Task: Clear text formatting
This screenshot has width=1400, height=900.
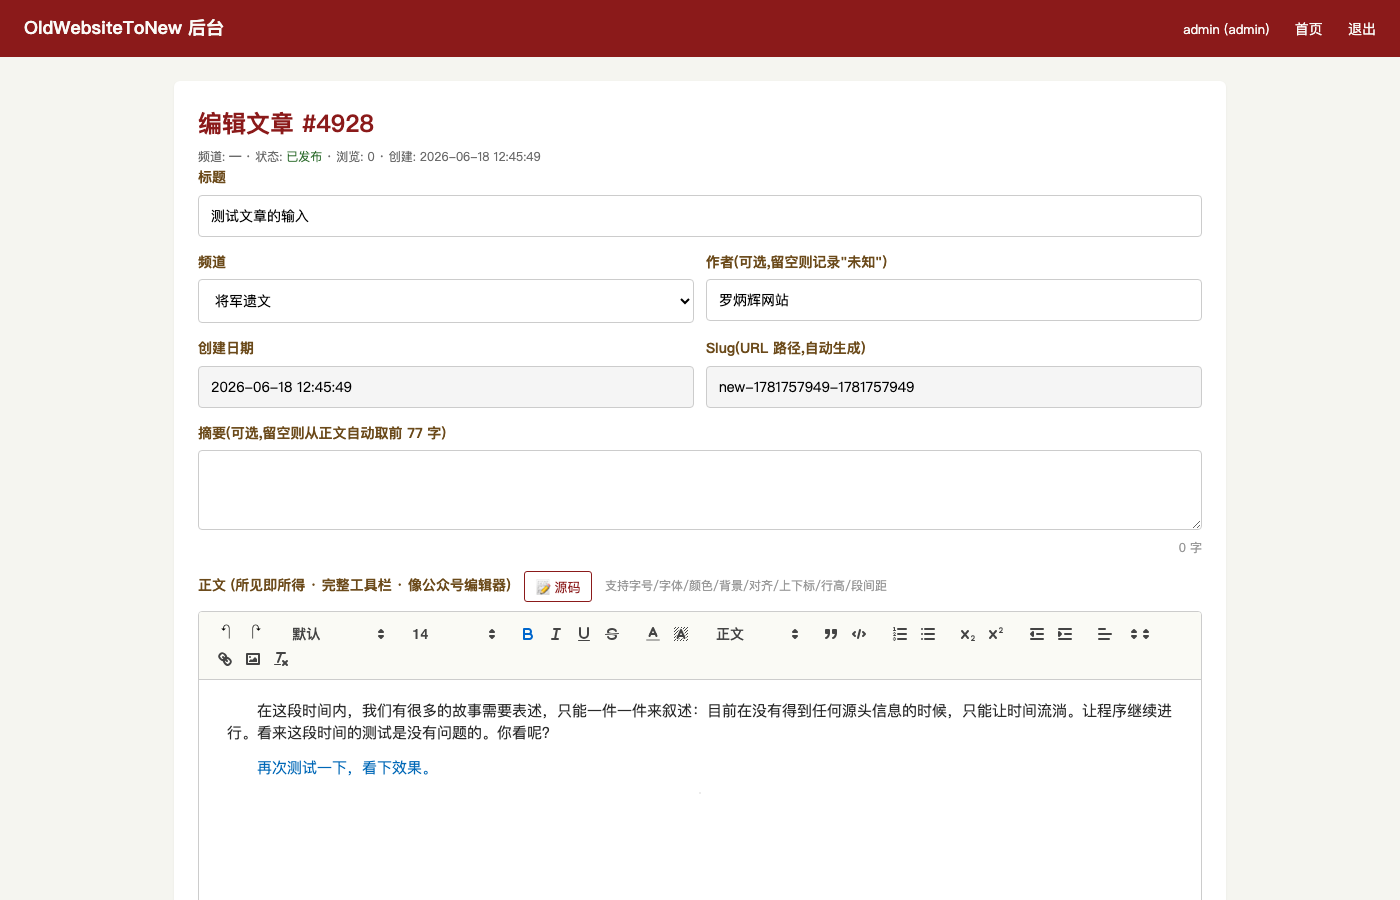Action: point(281,659)
